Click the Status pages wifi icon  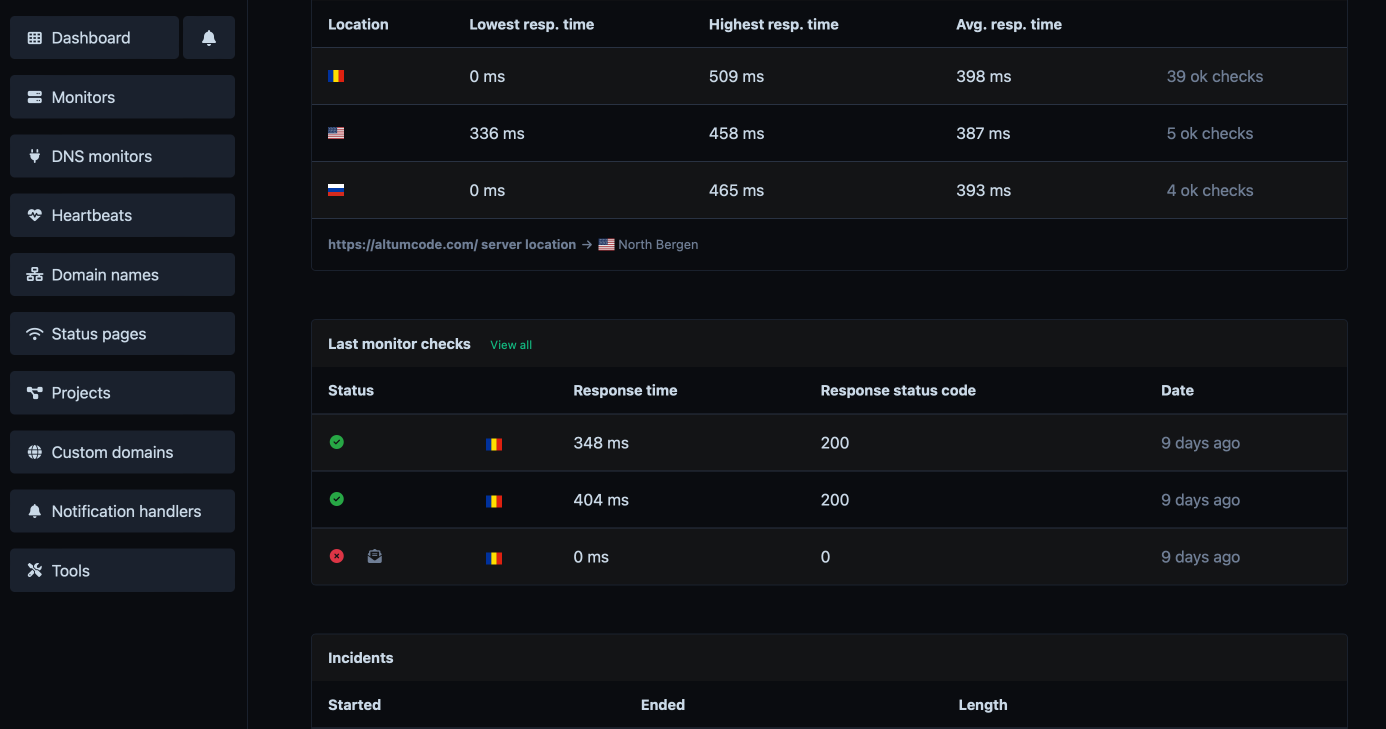[35, 334]
